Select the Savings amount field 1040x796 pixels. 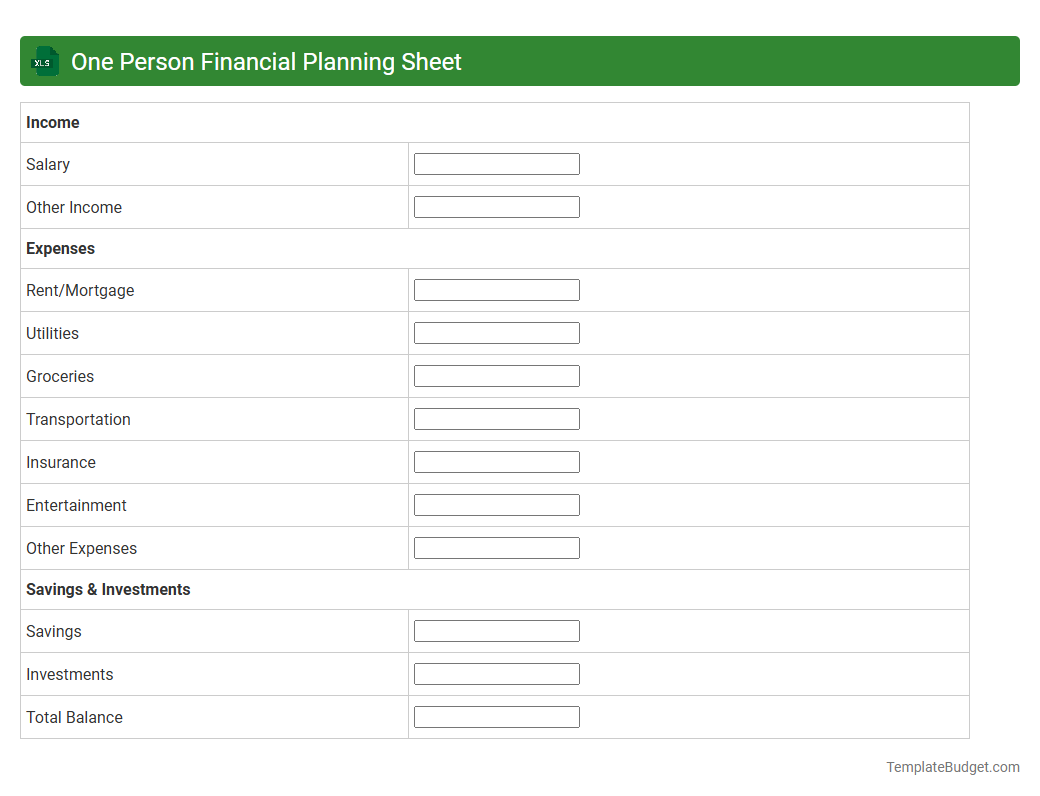pyautogui.click(x=496, y=630)
